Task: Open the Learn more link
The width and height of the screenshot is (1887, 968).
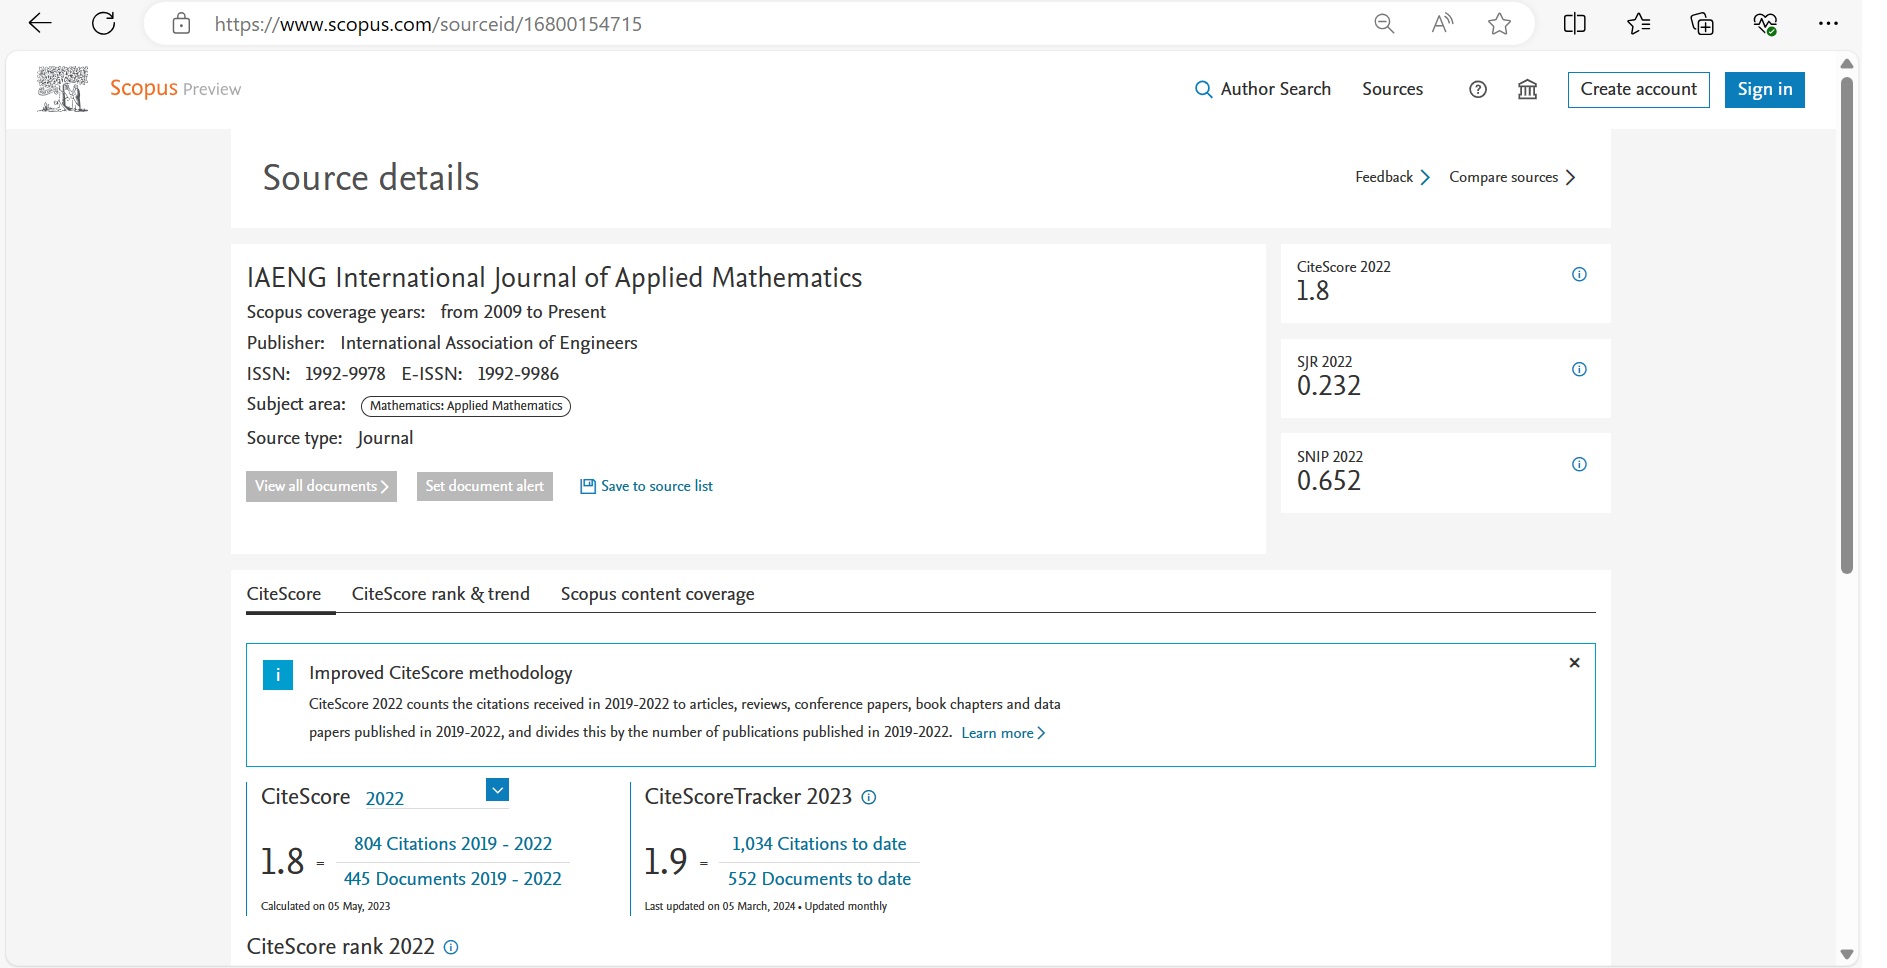Action: click(x=1003, y=733)
